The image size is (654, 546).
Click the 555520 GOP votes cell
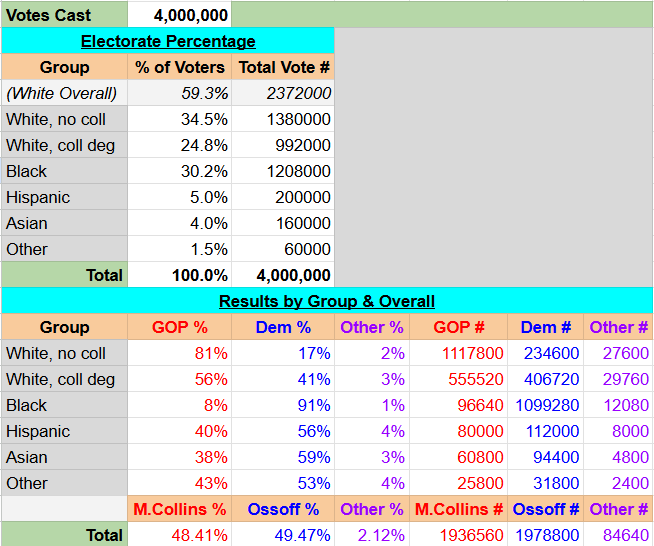point(459,379)
